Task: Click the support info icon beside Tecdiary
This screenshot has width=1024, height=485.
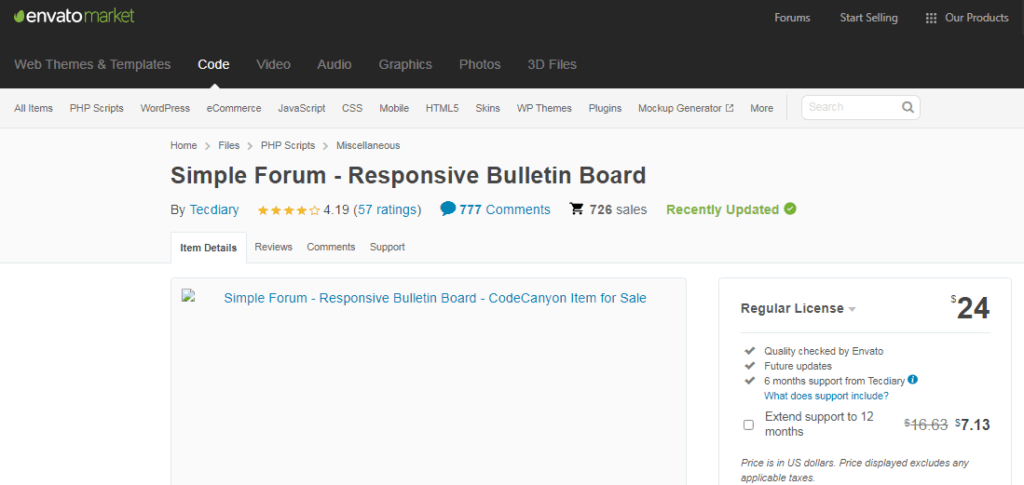Action: pos(913,380)
